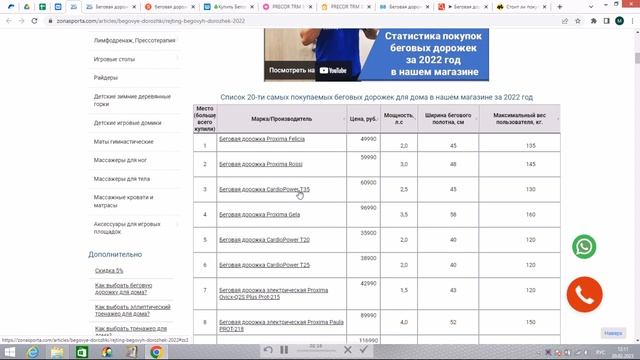Open Chrome three-dot menu
The image size is (640, 360).
[x=632, y=21]
